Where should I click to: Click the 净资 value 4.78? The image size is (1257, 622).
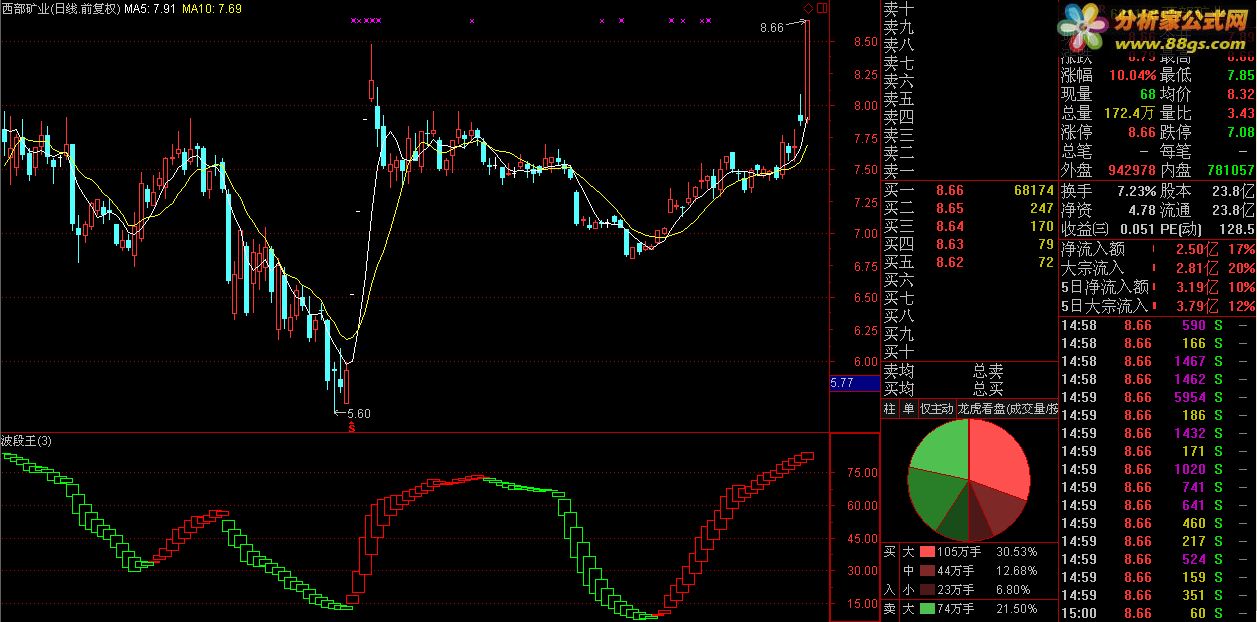[x=1141, y=210]
